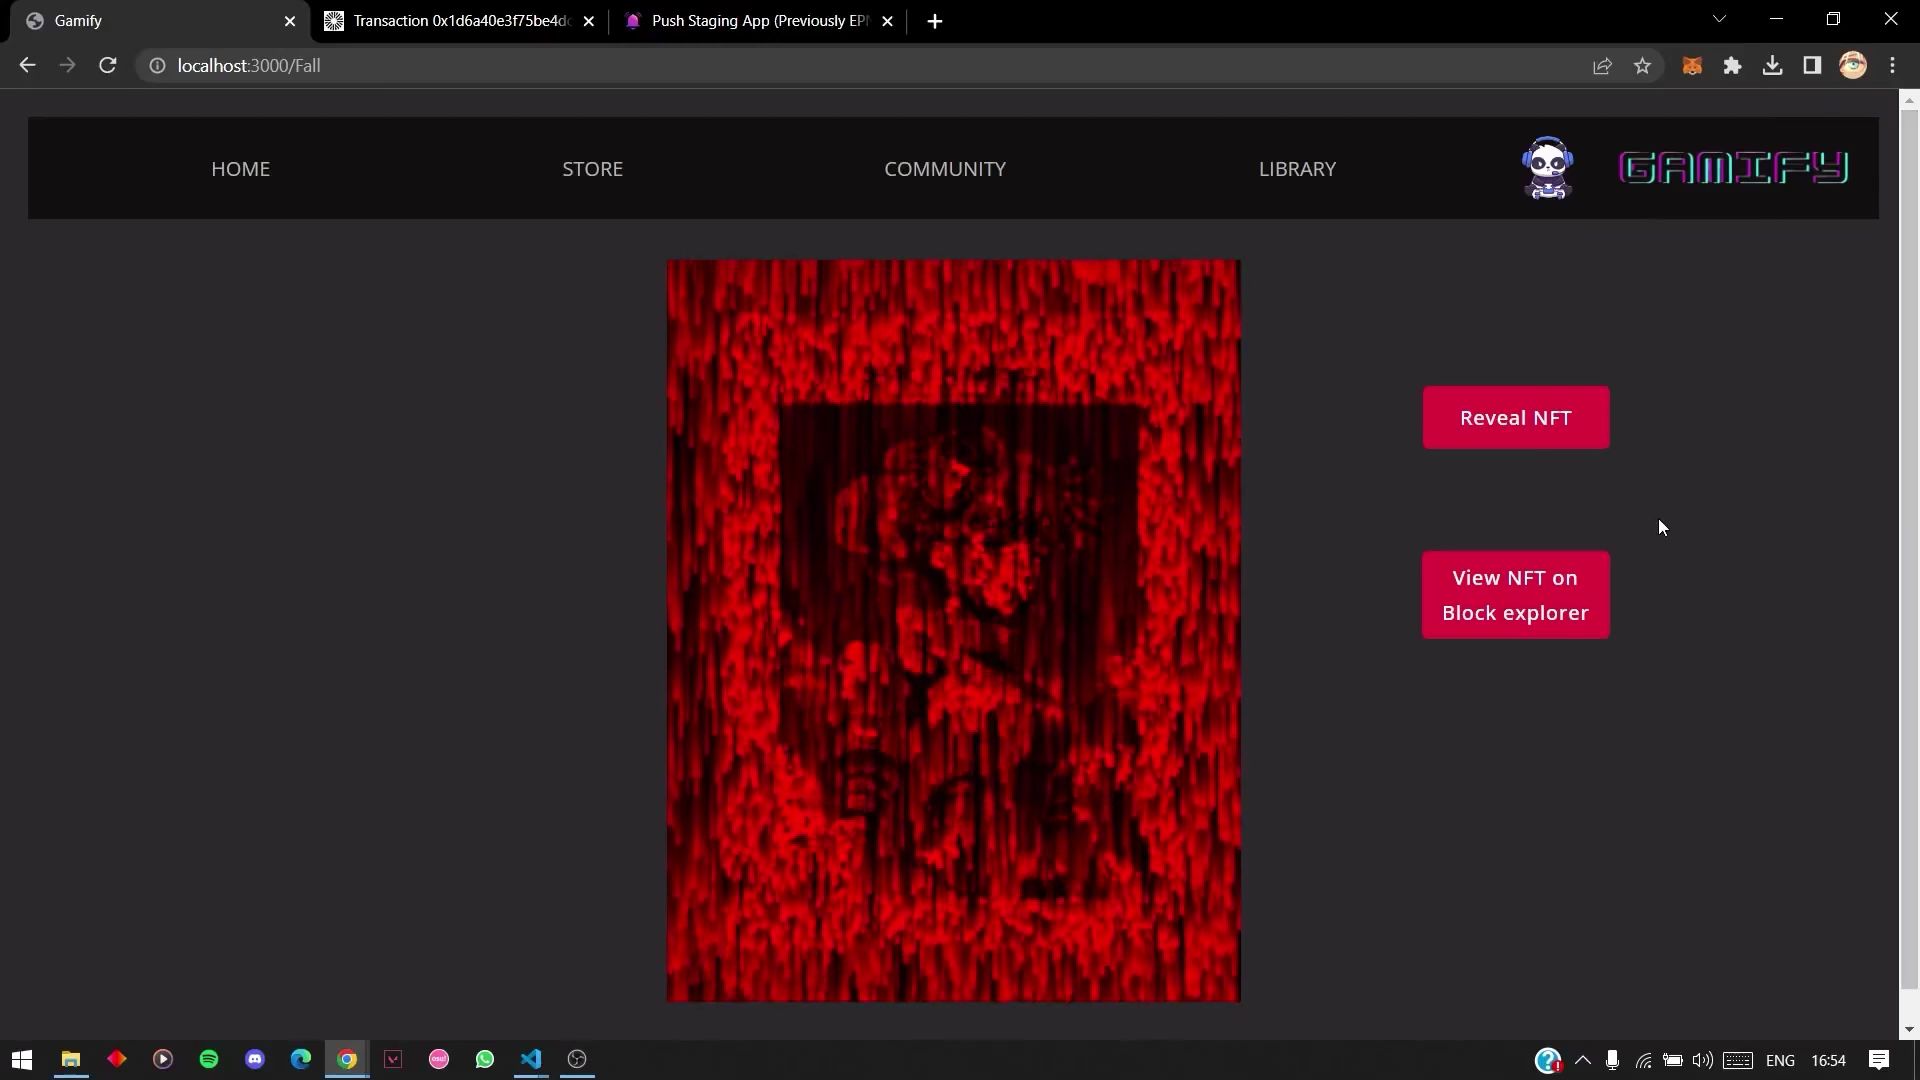Viewport: 1920px width, 1080px height.
Task: Open Chrome profile avatar
Action: coord(1853,66)
